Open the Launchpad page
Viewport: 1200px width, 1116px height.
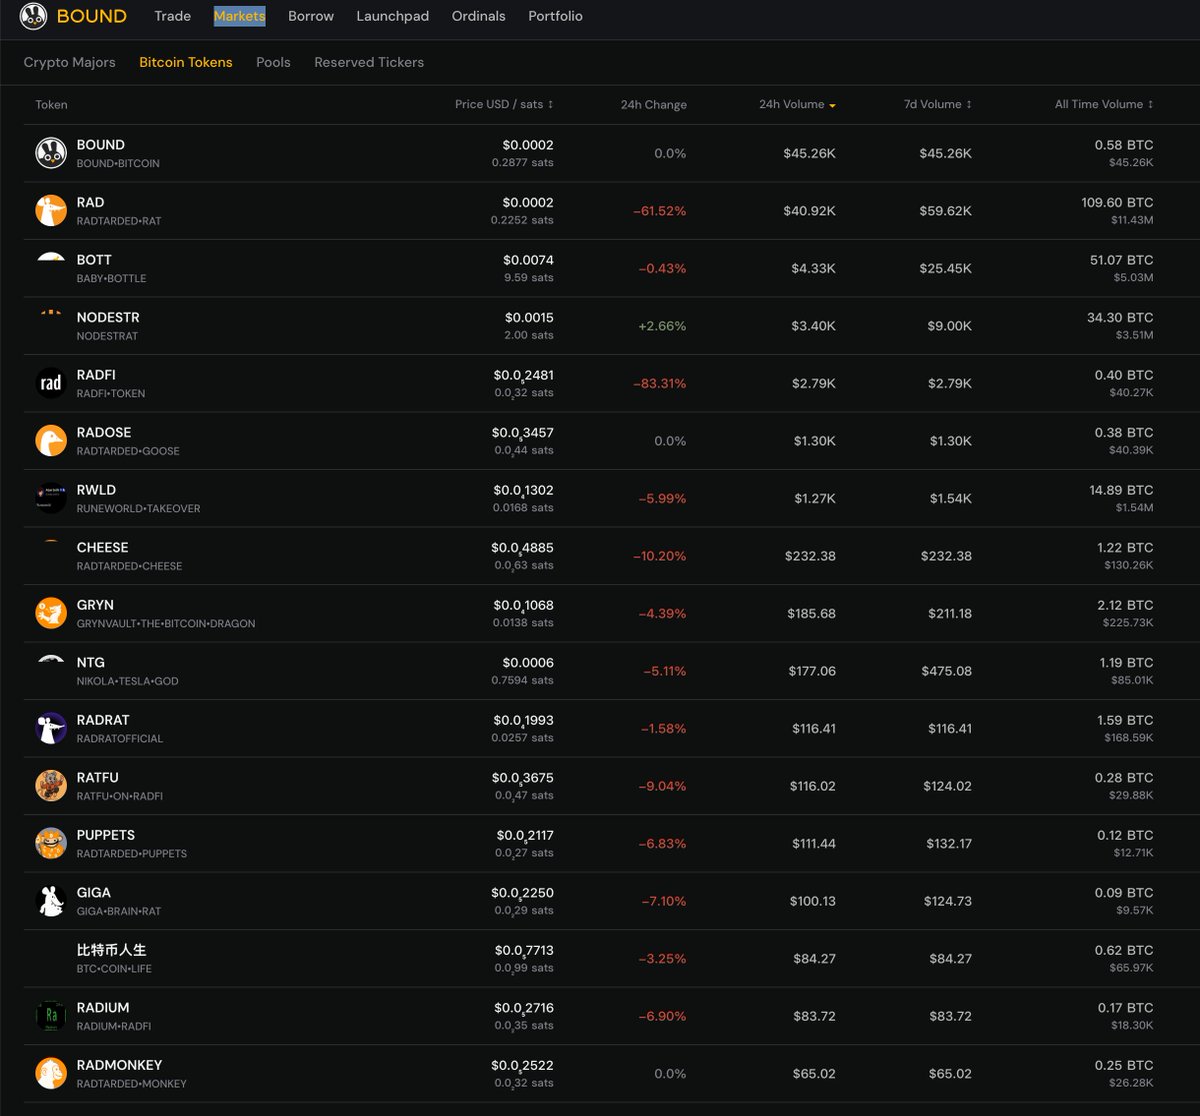pyautogui.click(x=393, y=16)
